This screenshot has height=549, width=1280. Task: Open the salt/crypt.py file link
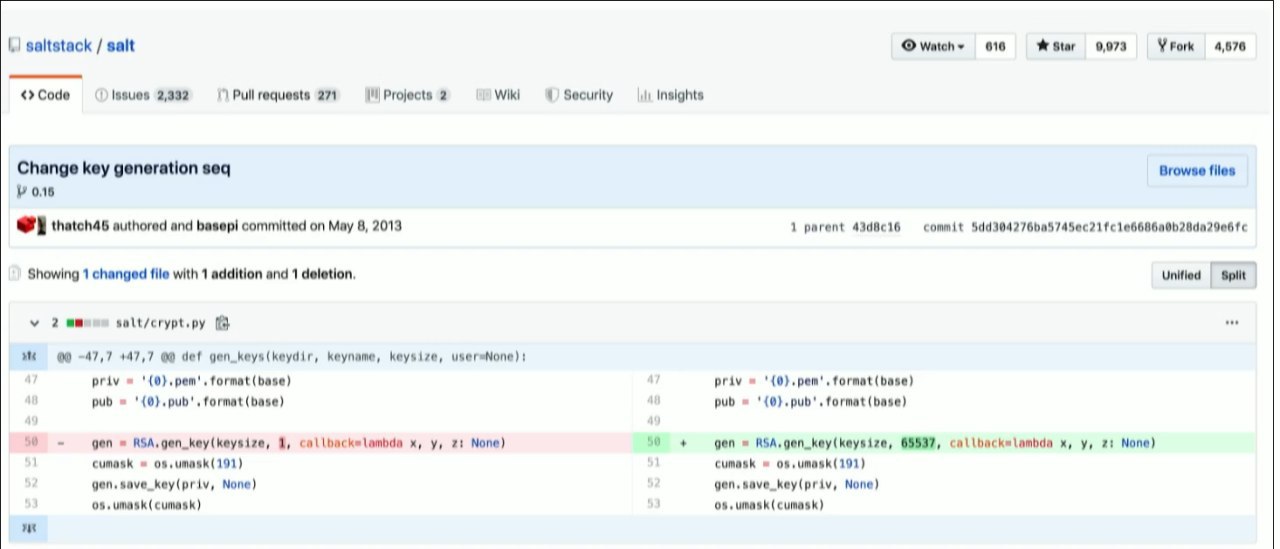pyautogui.click(x=162, y=323)
